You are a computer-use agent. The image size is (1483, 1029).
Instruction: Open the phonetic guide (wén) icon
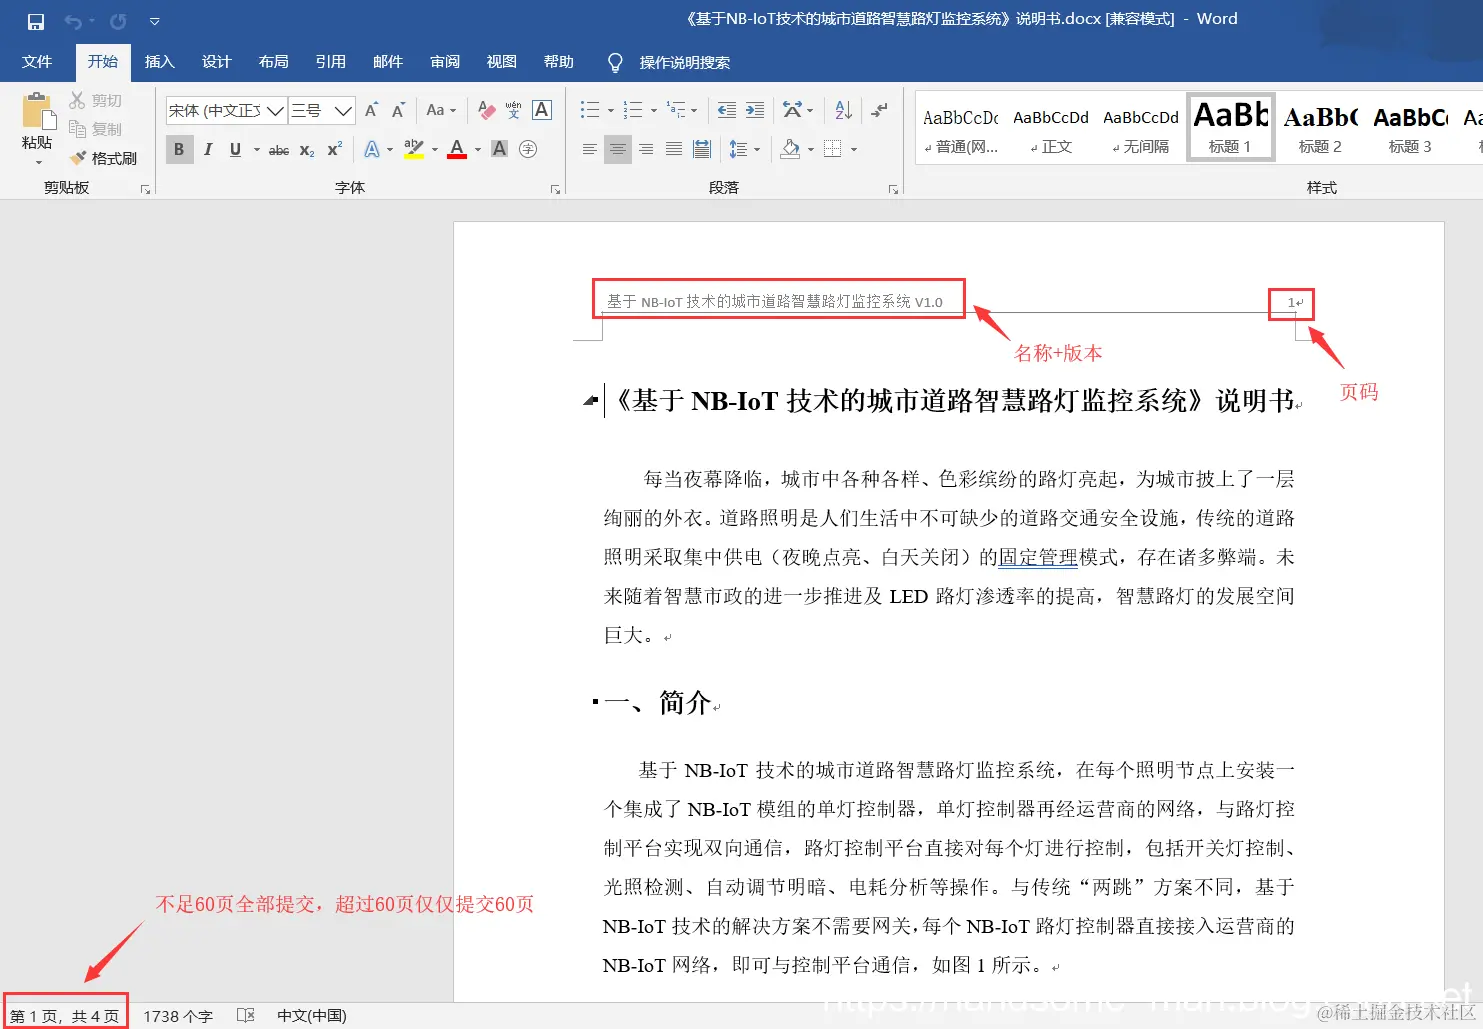[514, 110]
